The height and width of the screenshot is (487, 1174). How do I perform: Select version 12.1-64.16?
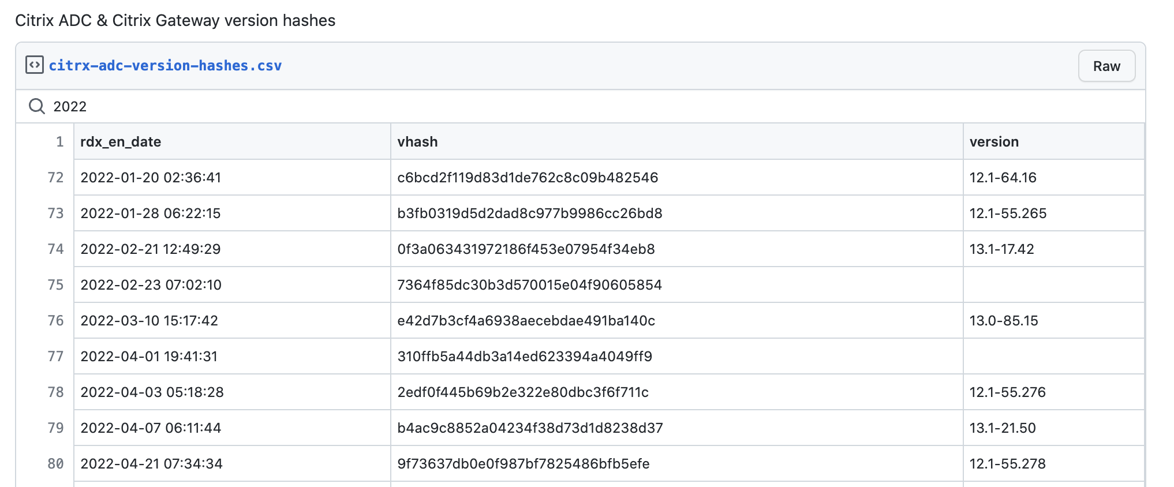click(x=1003, y=178)
